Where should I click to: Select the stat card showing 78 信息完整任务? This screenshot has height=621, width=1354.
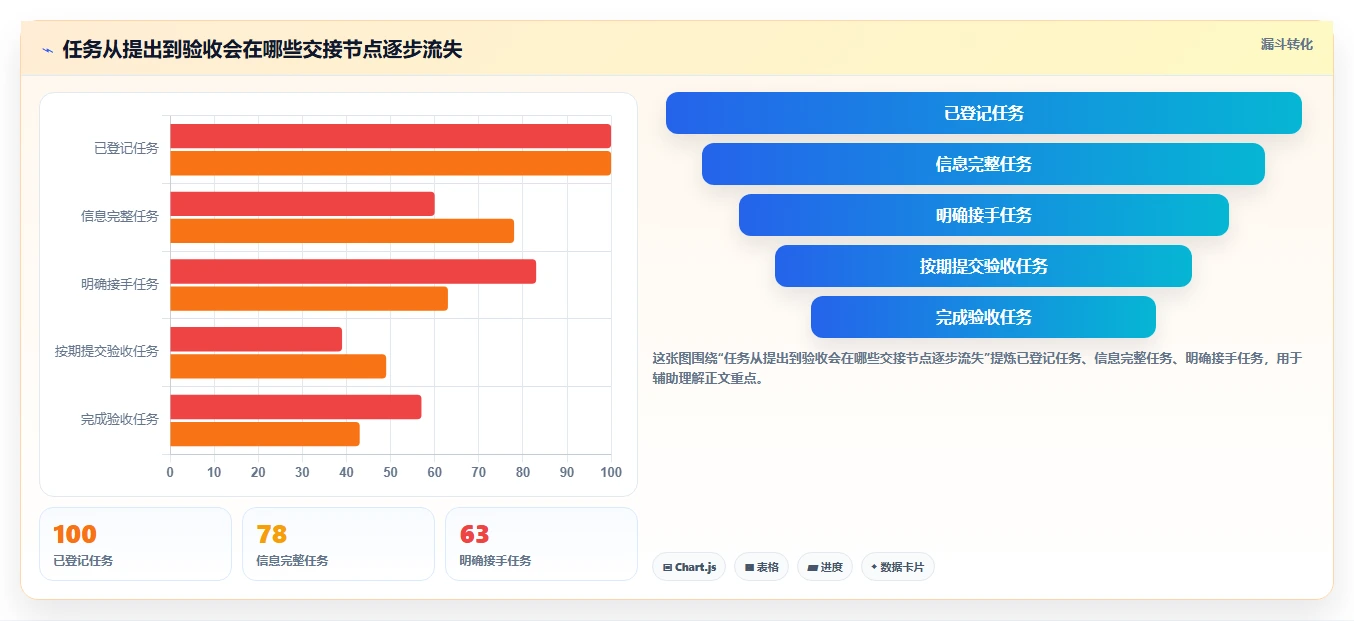pyautogui.click(x=338, y=544)
